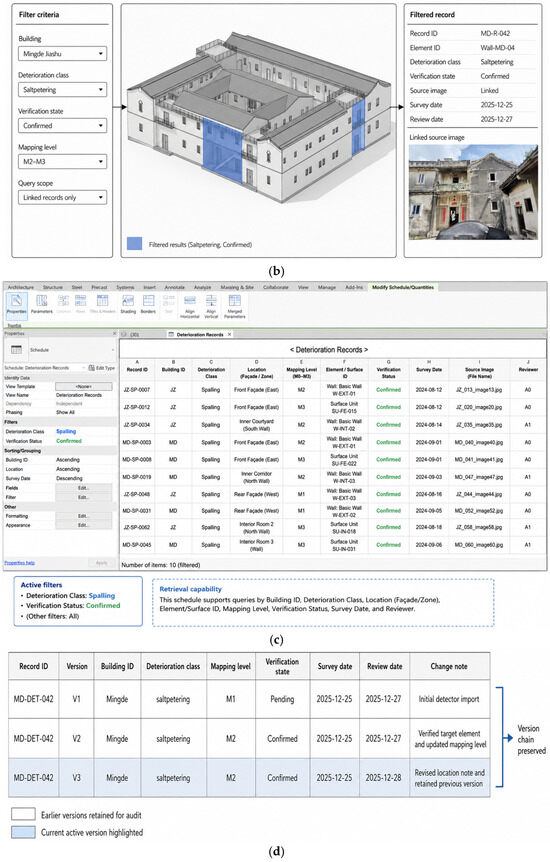
Task: Click the Edit Type icon
Action: (x=102, y=367)
